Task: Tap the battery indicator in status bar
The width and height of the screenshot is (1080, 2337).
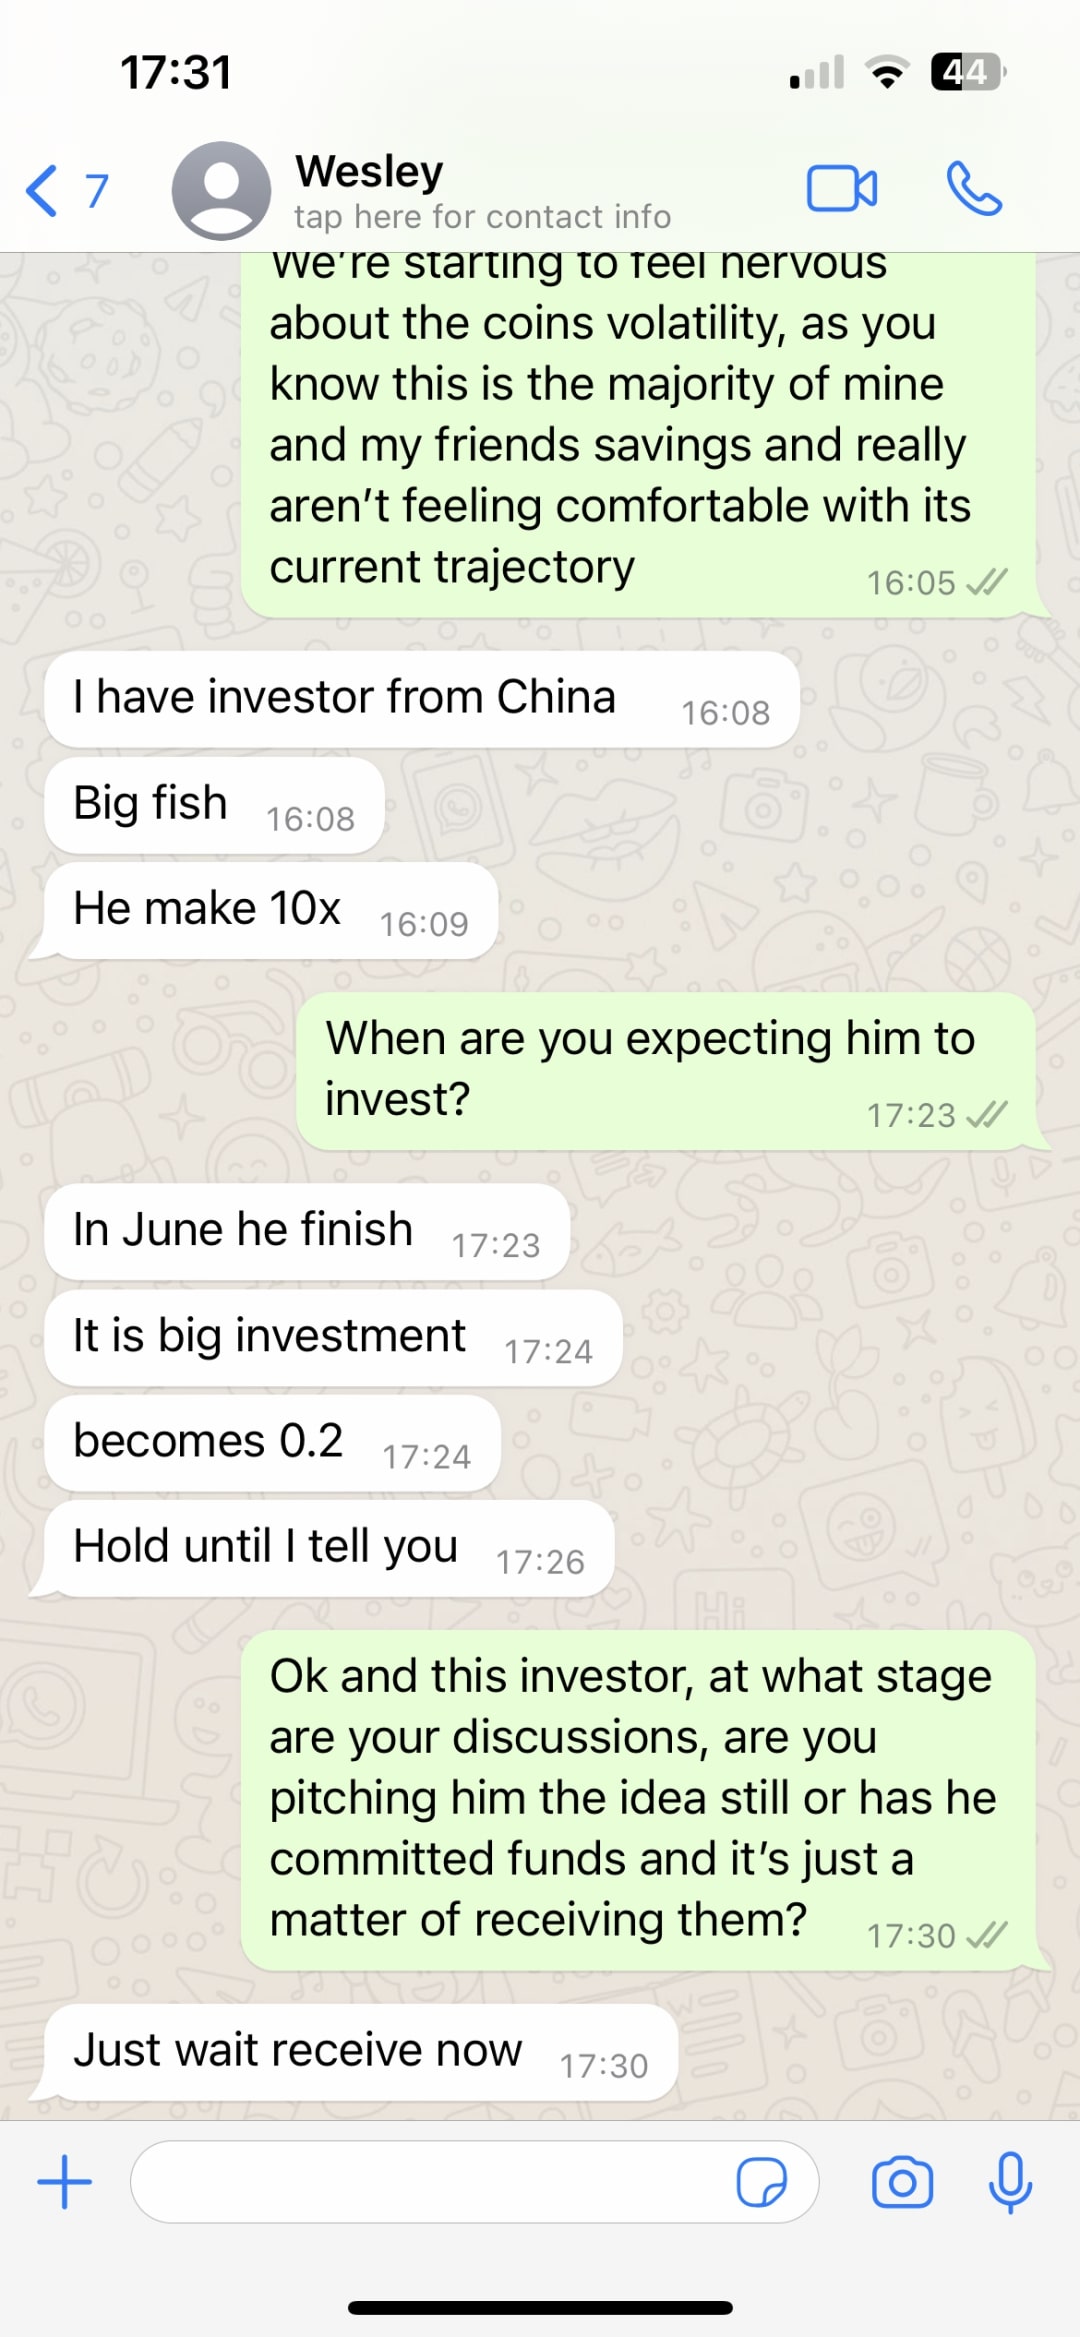Action: pos(967,72)
